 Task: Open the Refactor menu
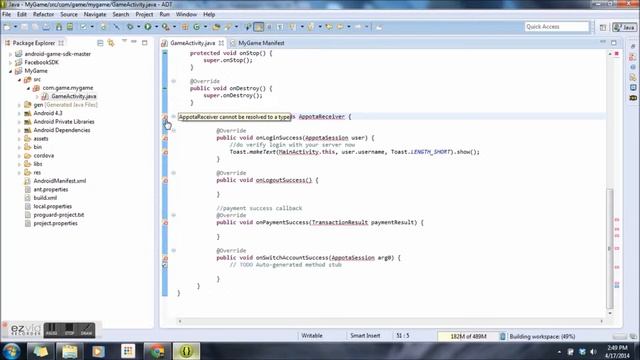click(43, 14)
